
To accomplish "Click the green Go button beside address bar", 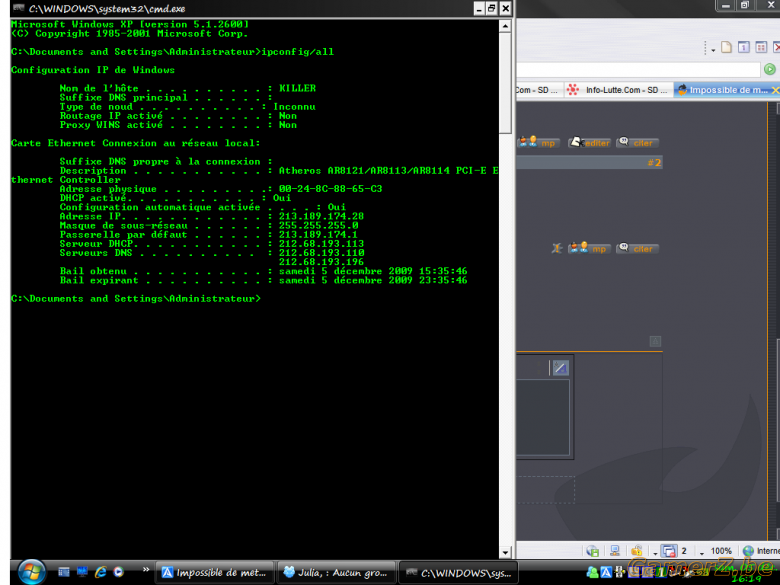I will pyautogui.click(x=770, y=69).
